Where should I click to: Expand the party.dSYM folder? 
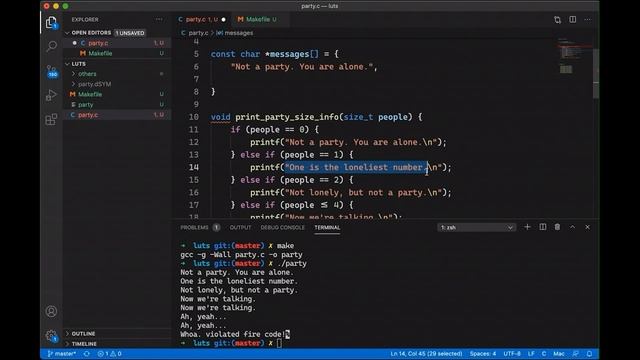point(94,84)
